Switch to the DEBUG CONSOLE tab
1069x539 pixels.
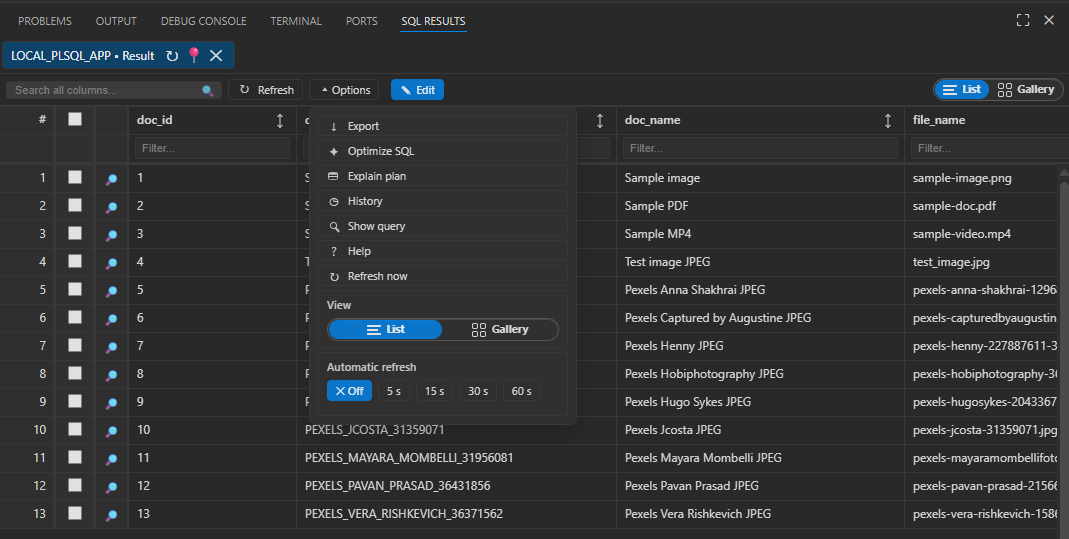[203, 21]
